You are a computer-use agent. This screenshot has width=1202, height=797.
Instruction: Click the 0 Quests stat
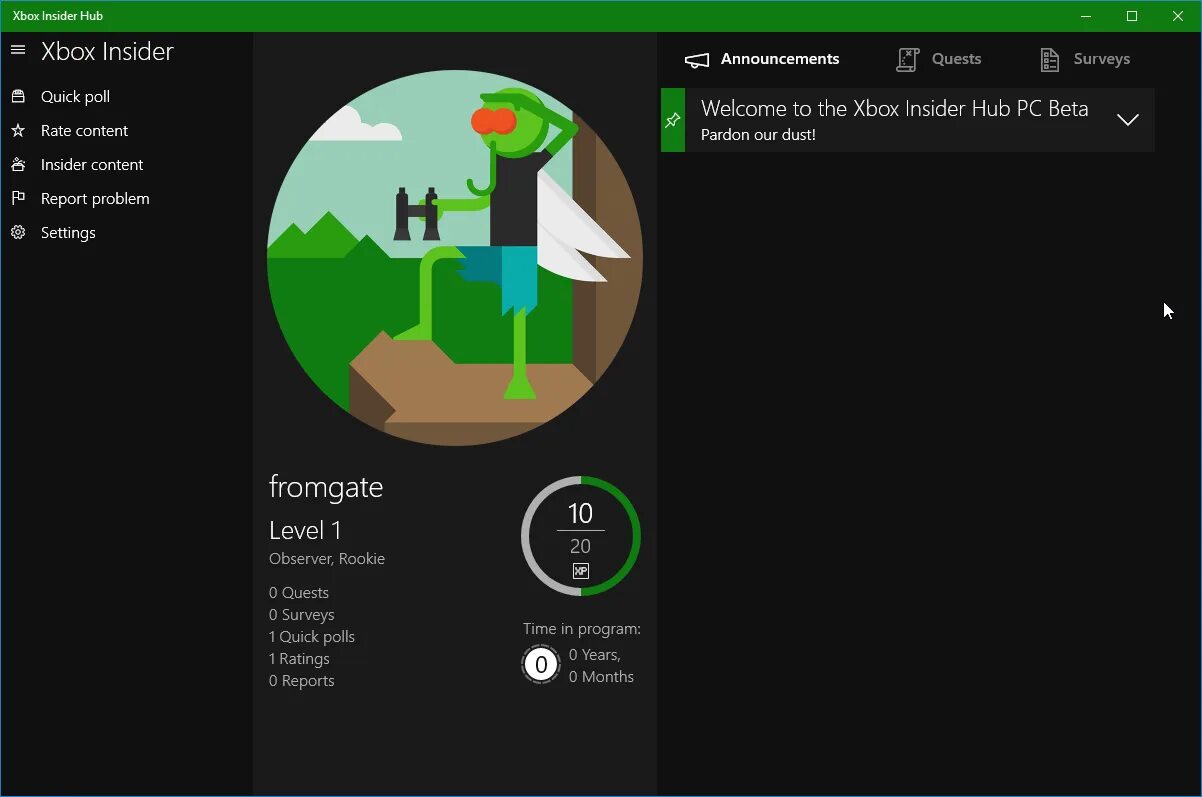[299, 593]
